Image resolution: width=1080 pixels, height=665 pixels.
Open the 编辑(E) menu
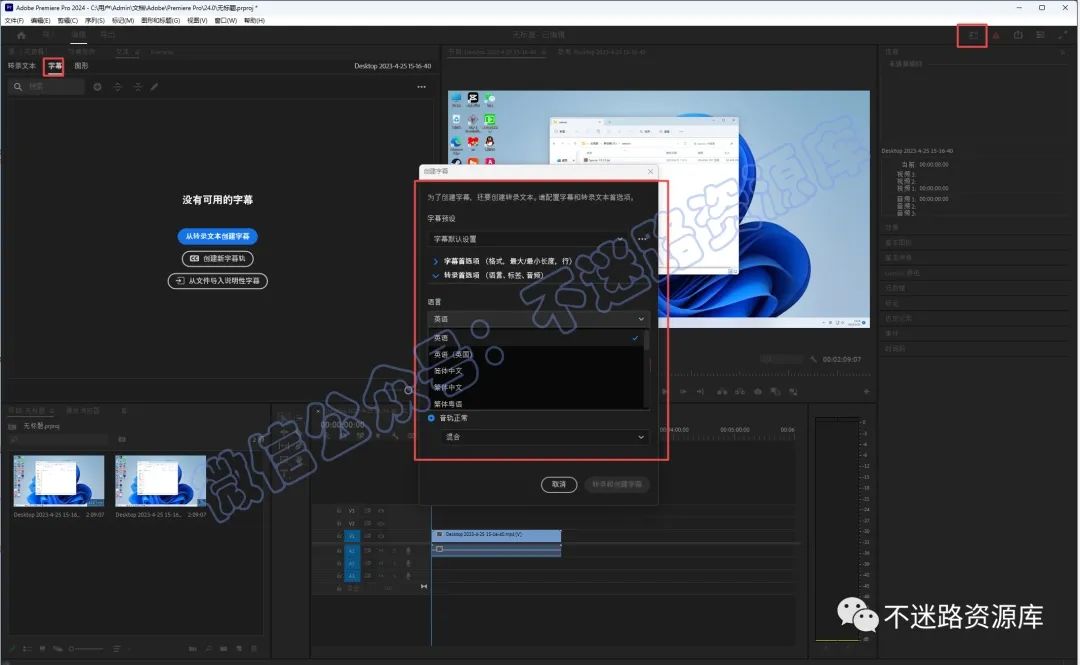tap(40, 21)
